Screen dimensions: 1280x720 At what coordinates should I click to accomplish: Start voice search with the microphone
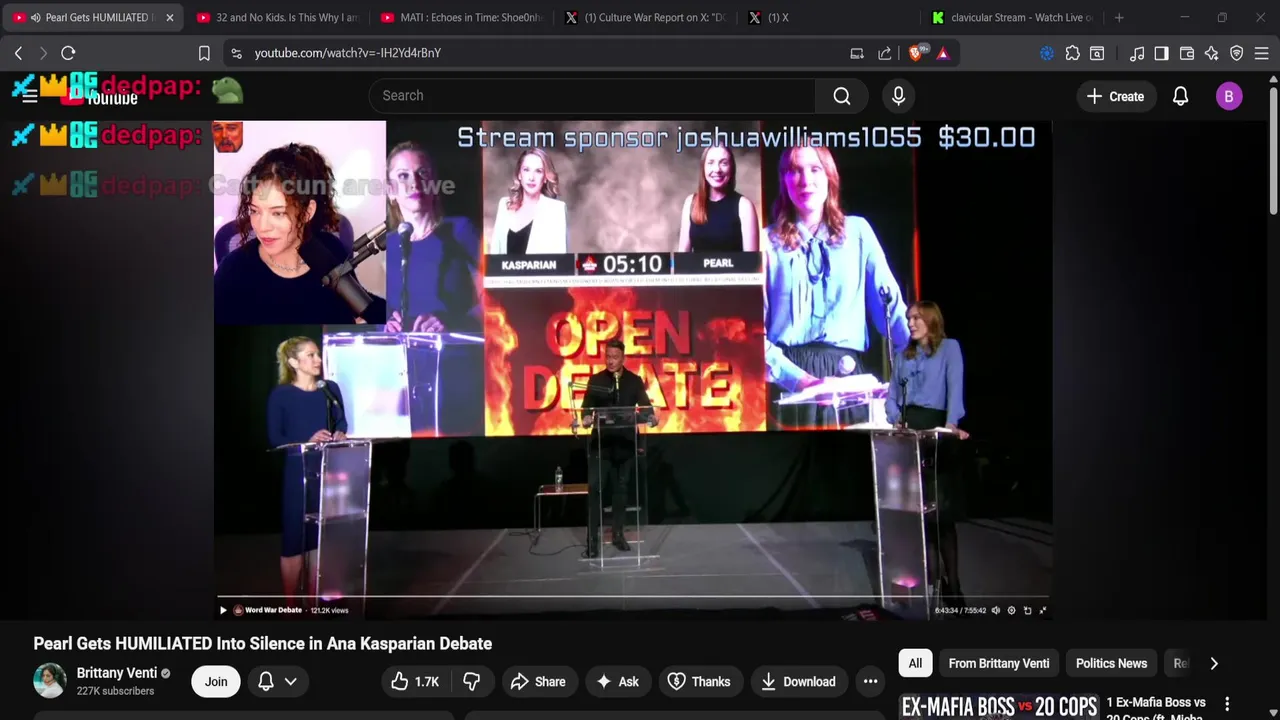click(x=898, y=96)
